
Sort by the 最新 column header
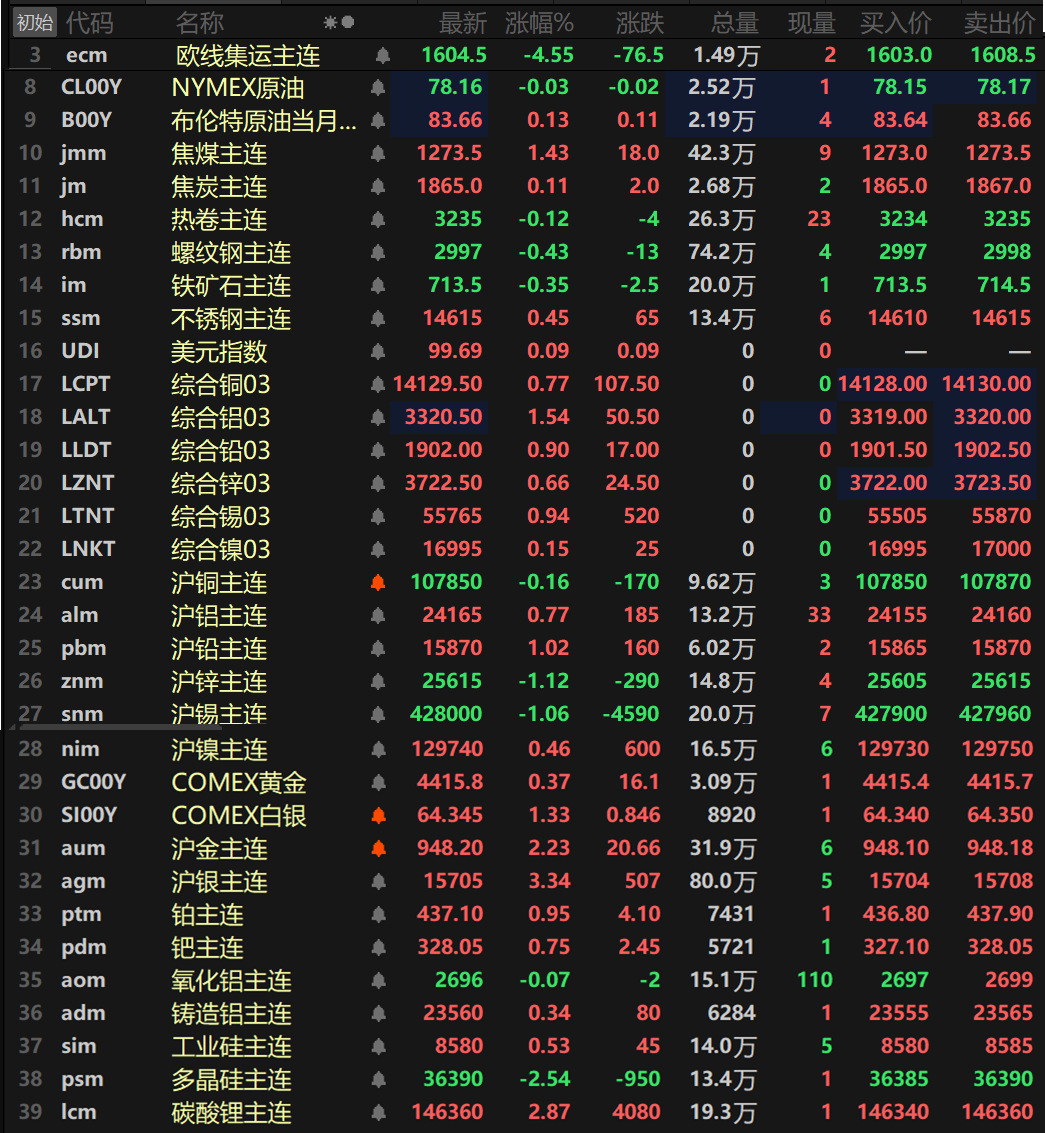463,23
